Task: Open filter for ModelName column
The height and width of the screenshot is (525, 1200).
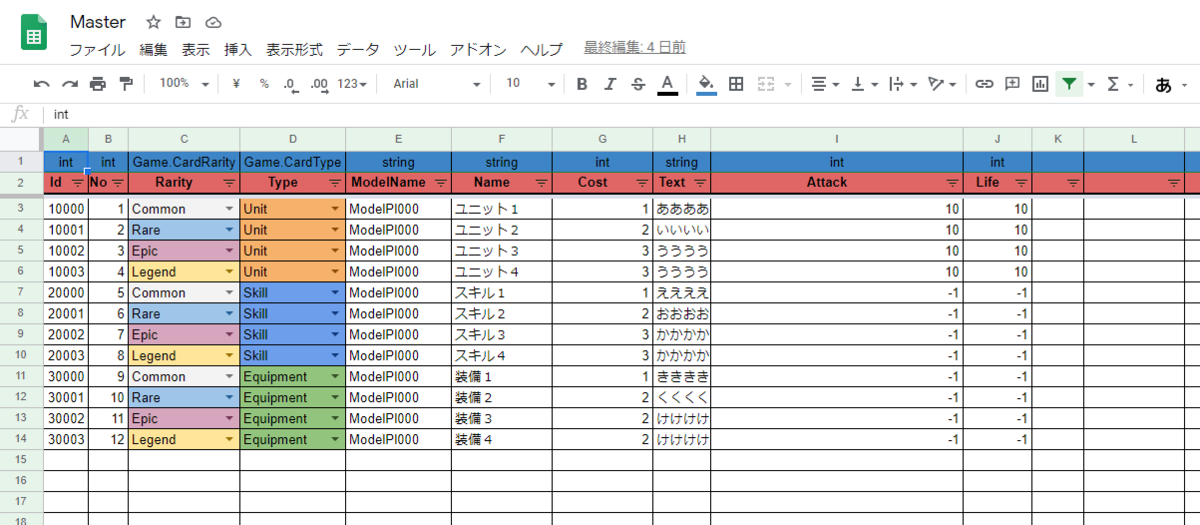Action: [x=440, y=183]
